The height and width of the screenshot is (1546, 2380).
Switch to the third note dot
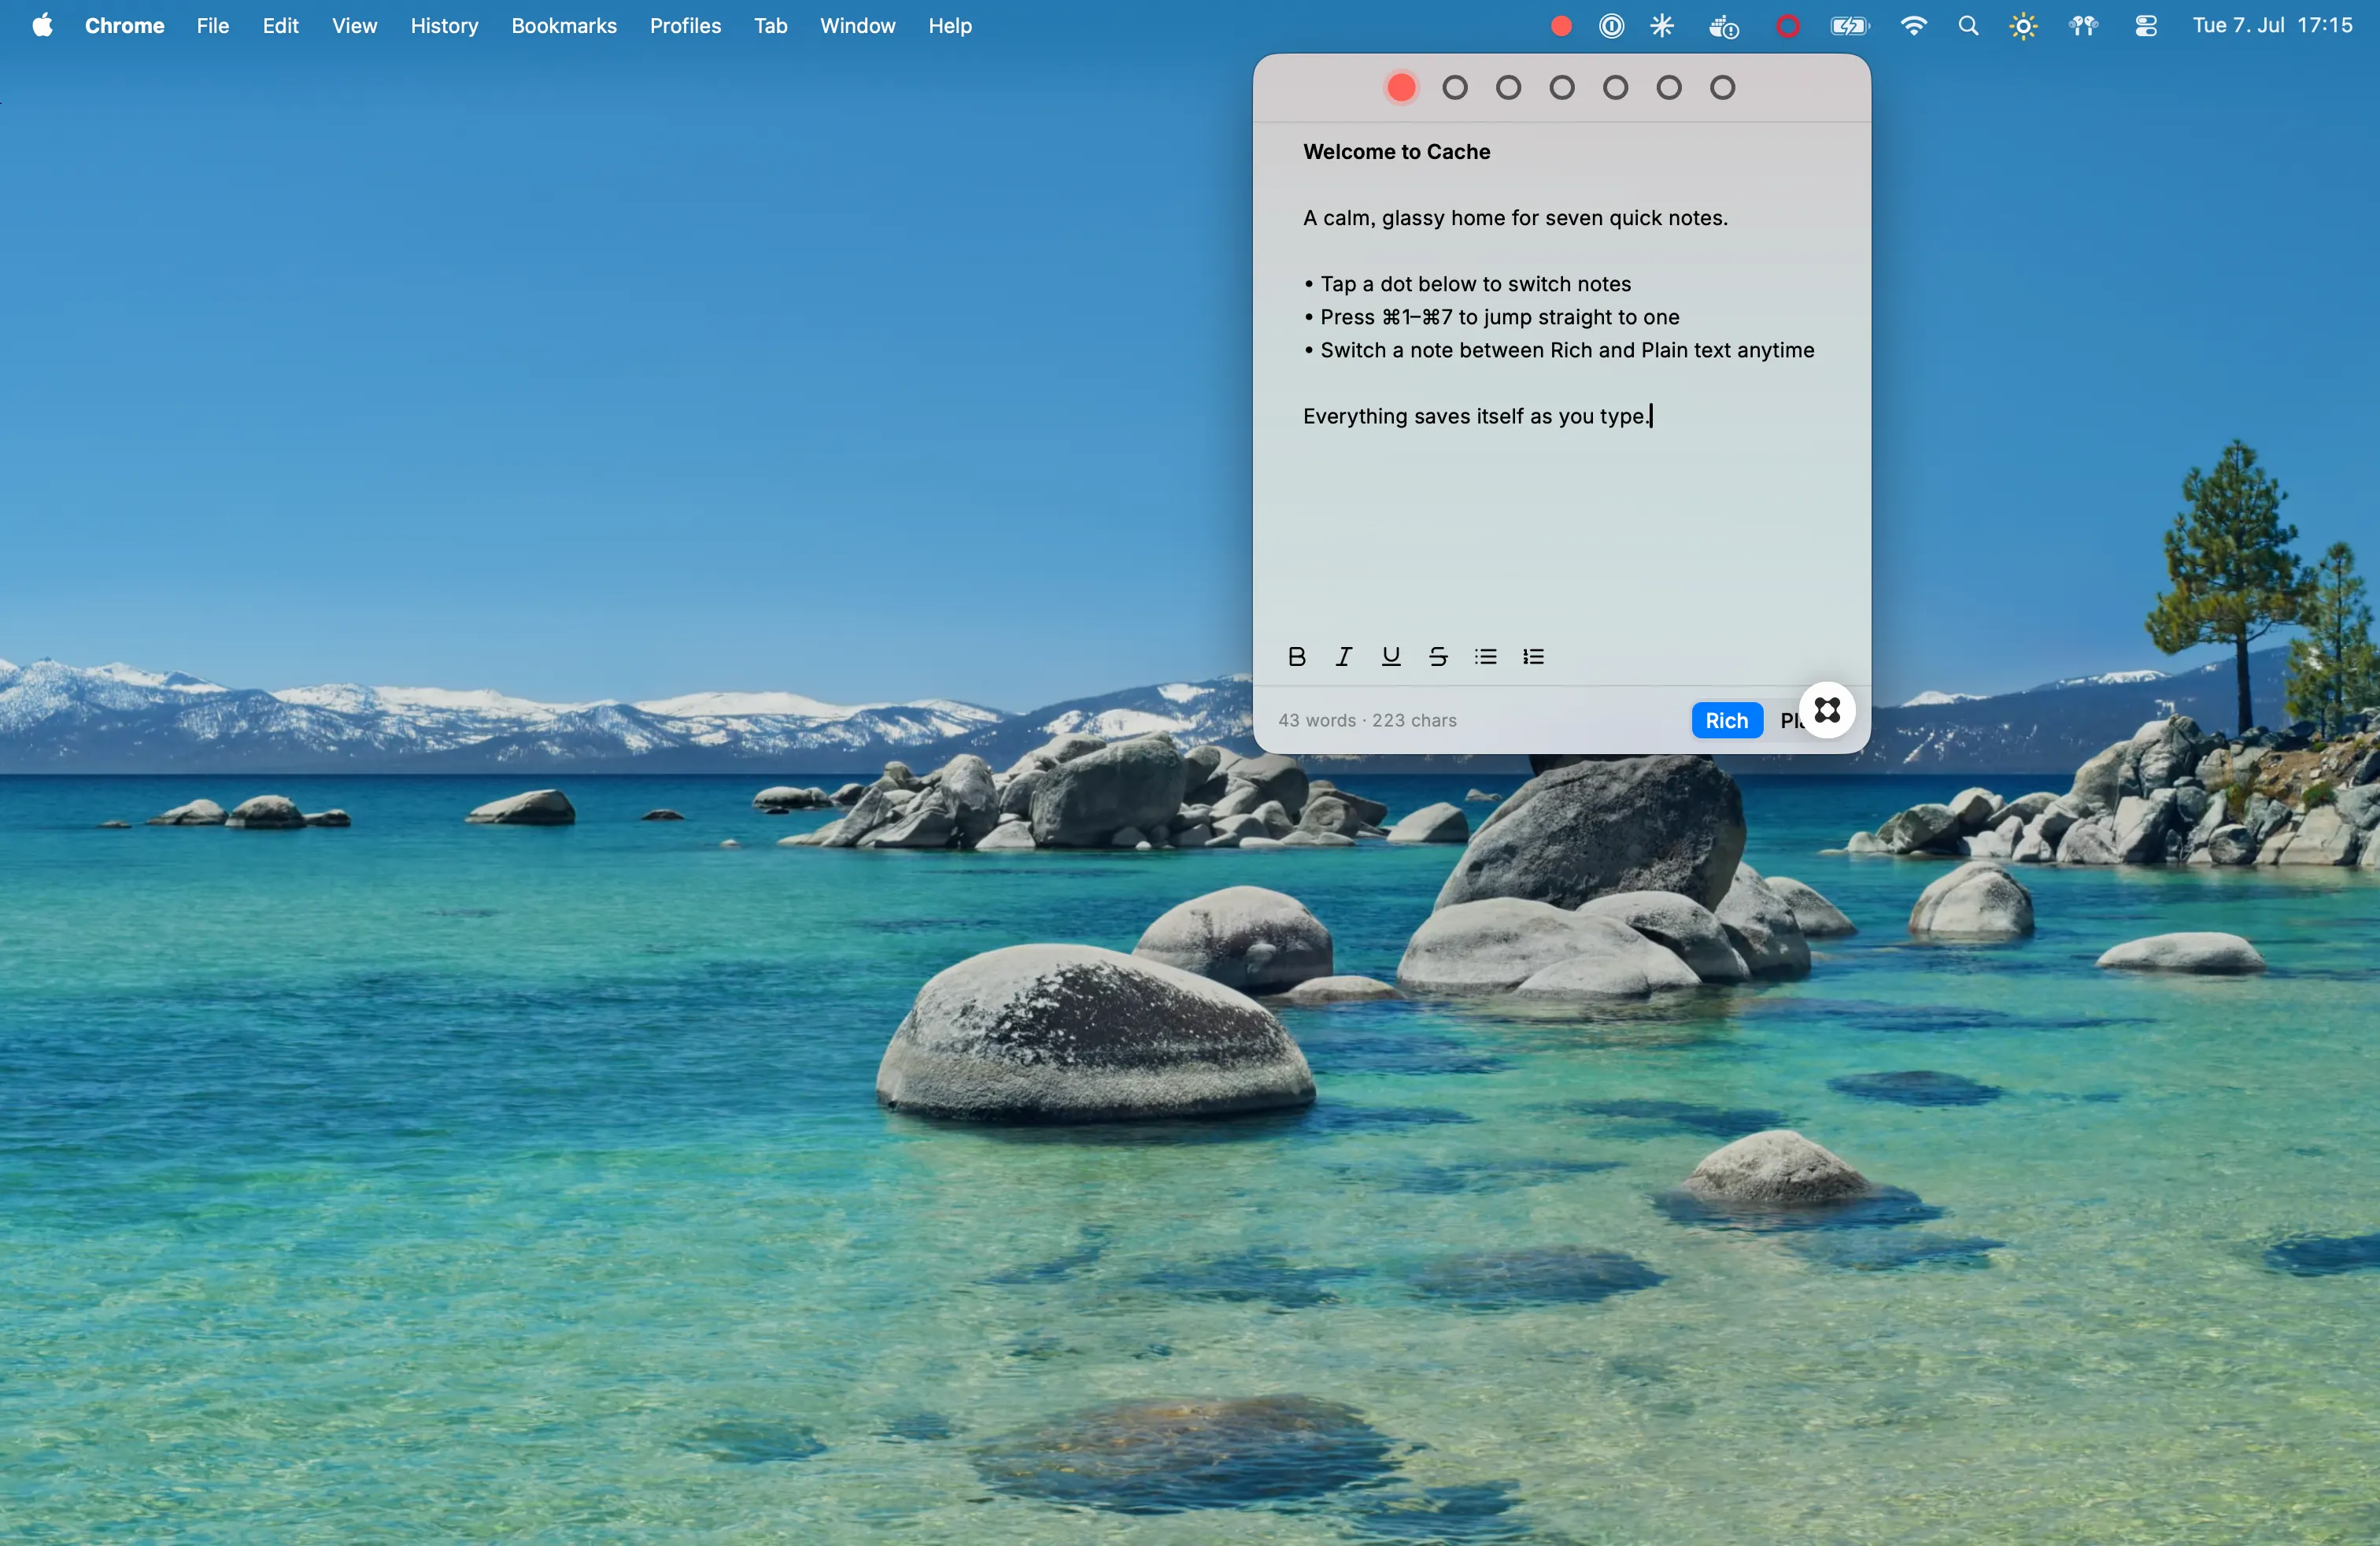coord(1508,88)
